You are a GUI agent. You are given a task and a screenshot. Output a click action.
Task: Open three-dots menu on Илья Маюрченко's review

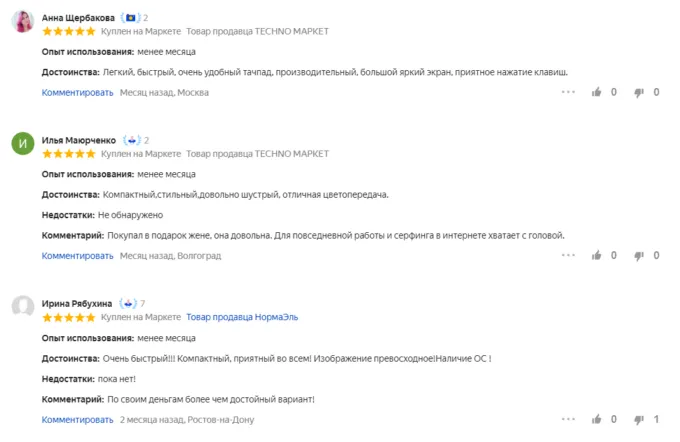pos(568,255)
